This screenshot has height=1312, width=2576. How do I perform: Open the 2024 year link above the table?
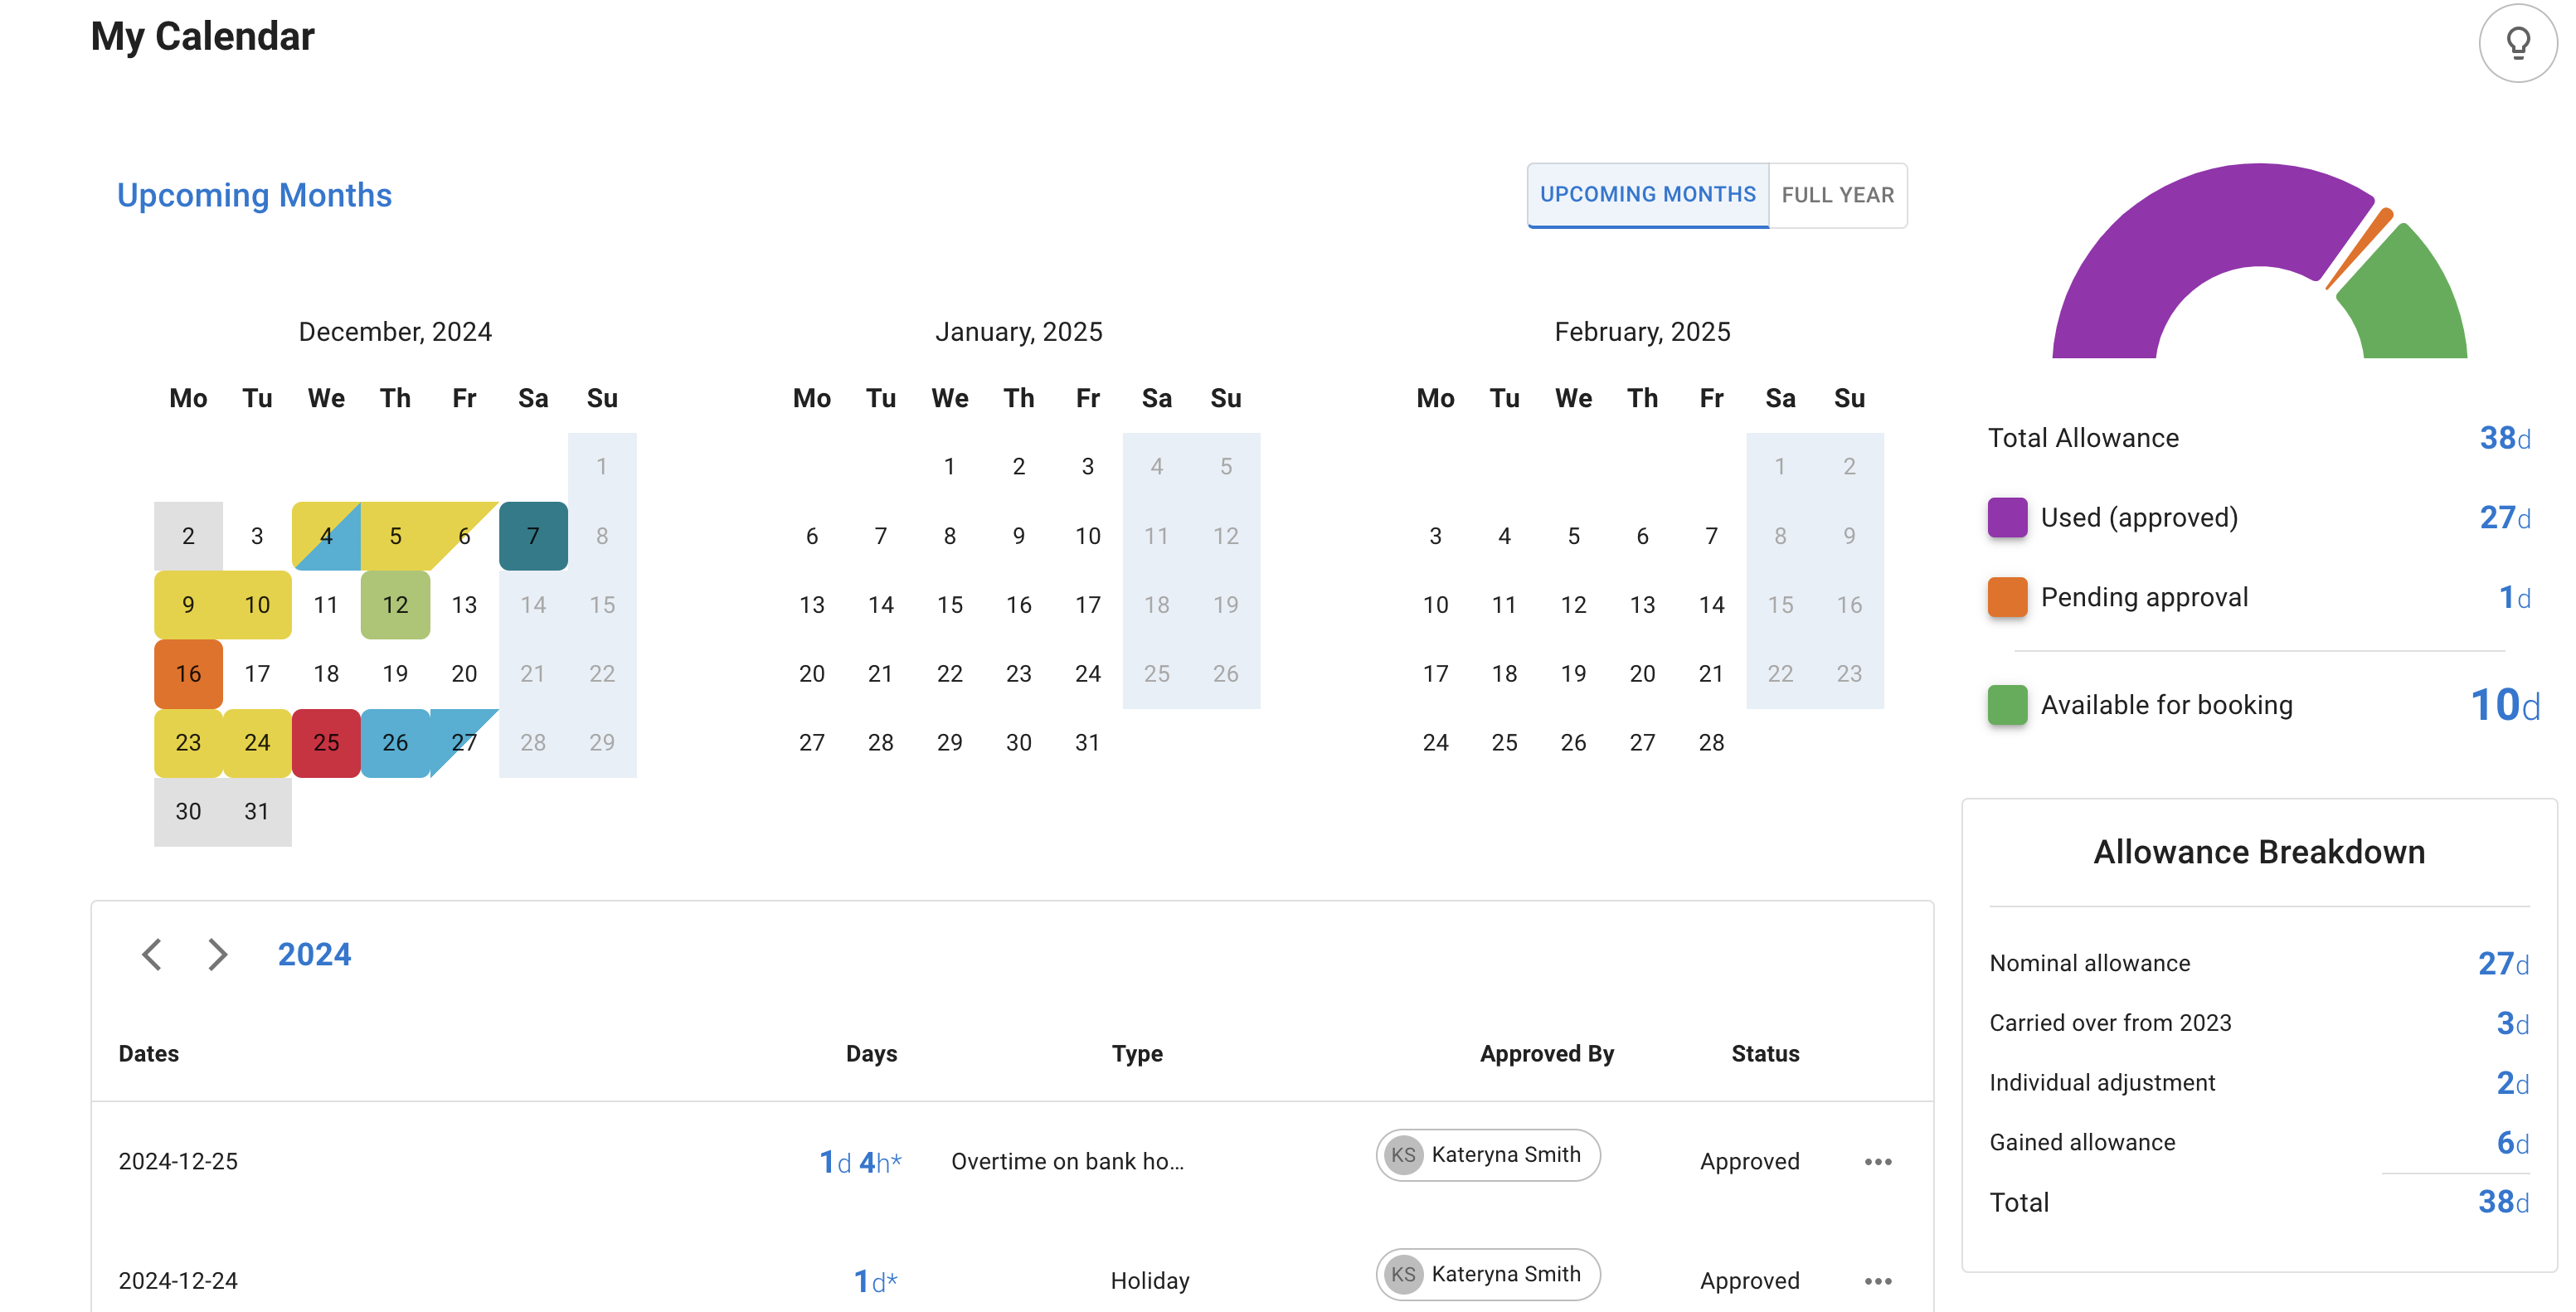(x=313, y=955)
